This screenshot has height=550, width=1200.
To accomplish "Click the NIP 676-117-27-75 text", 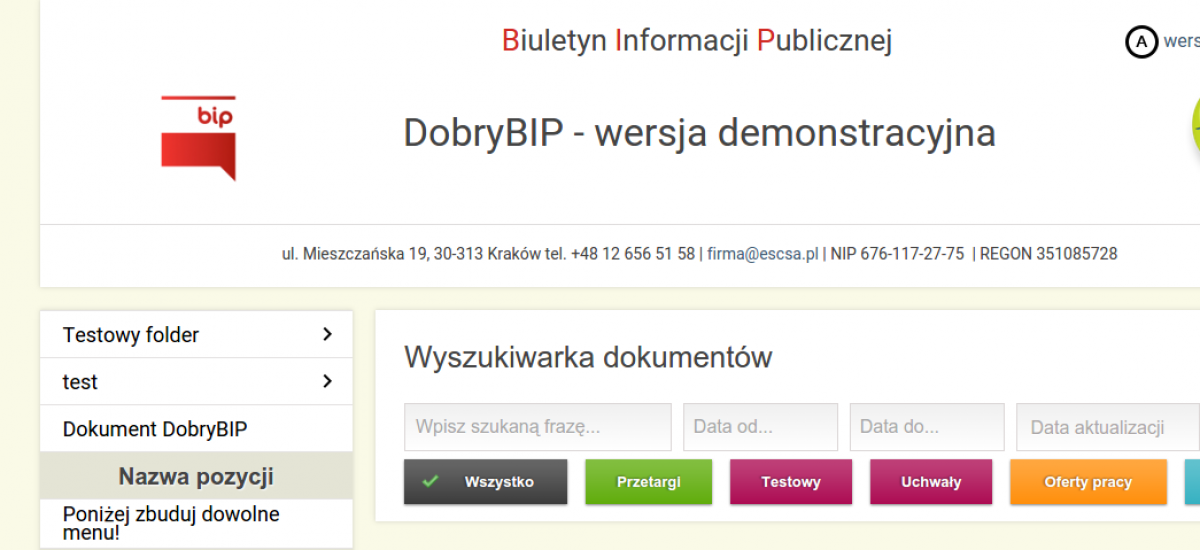I will point(897,254).
